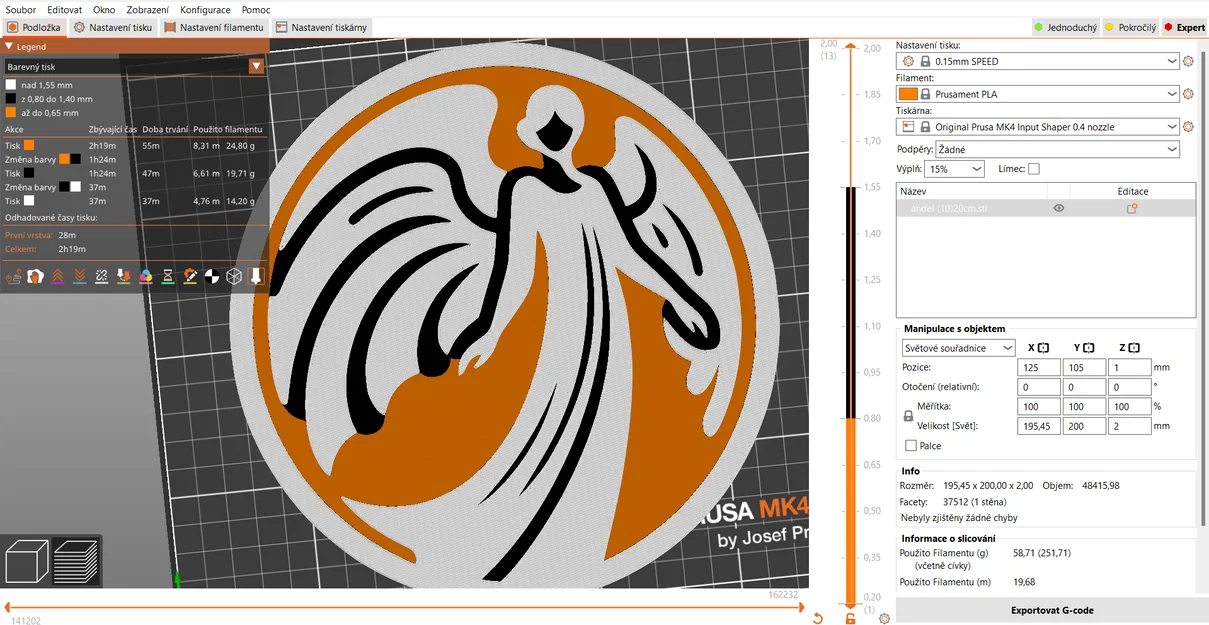Open the 0.15mm SPEED print profile dropdown
Viewport: 1209px width, 625px height.
point(1040,61)
